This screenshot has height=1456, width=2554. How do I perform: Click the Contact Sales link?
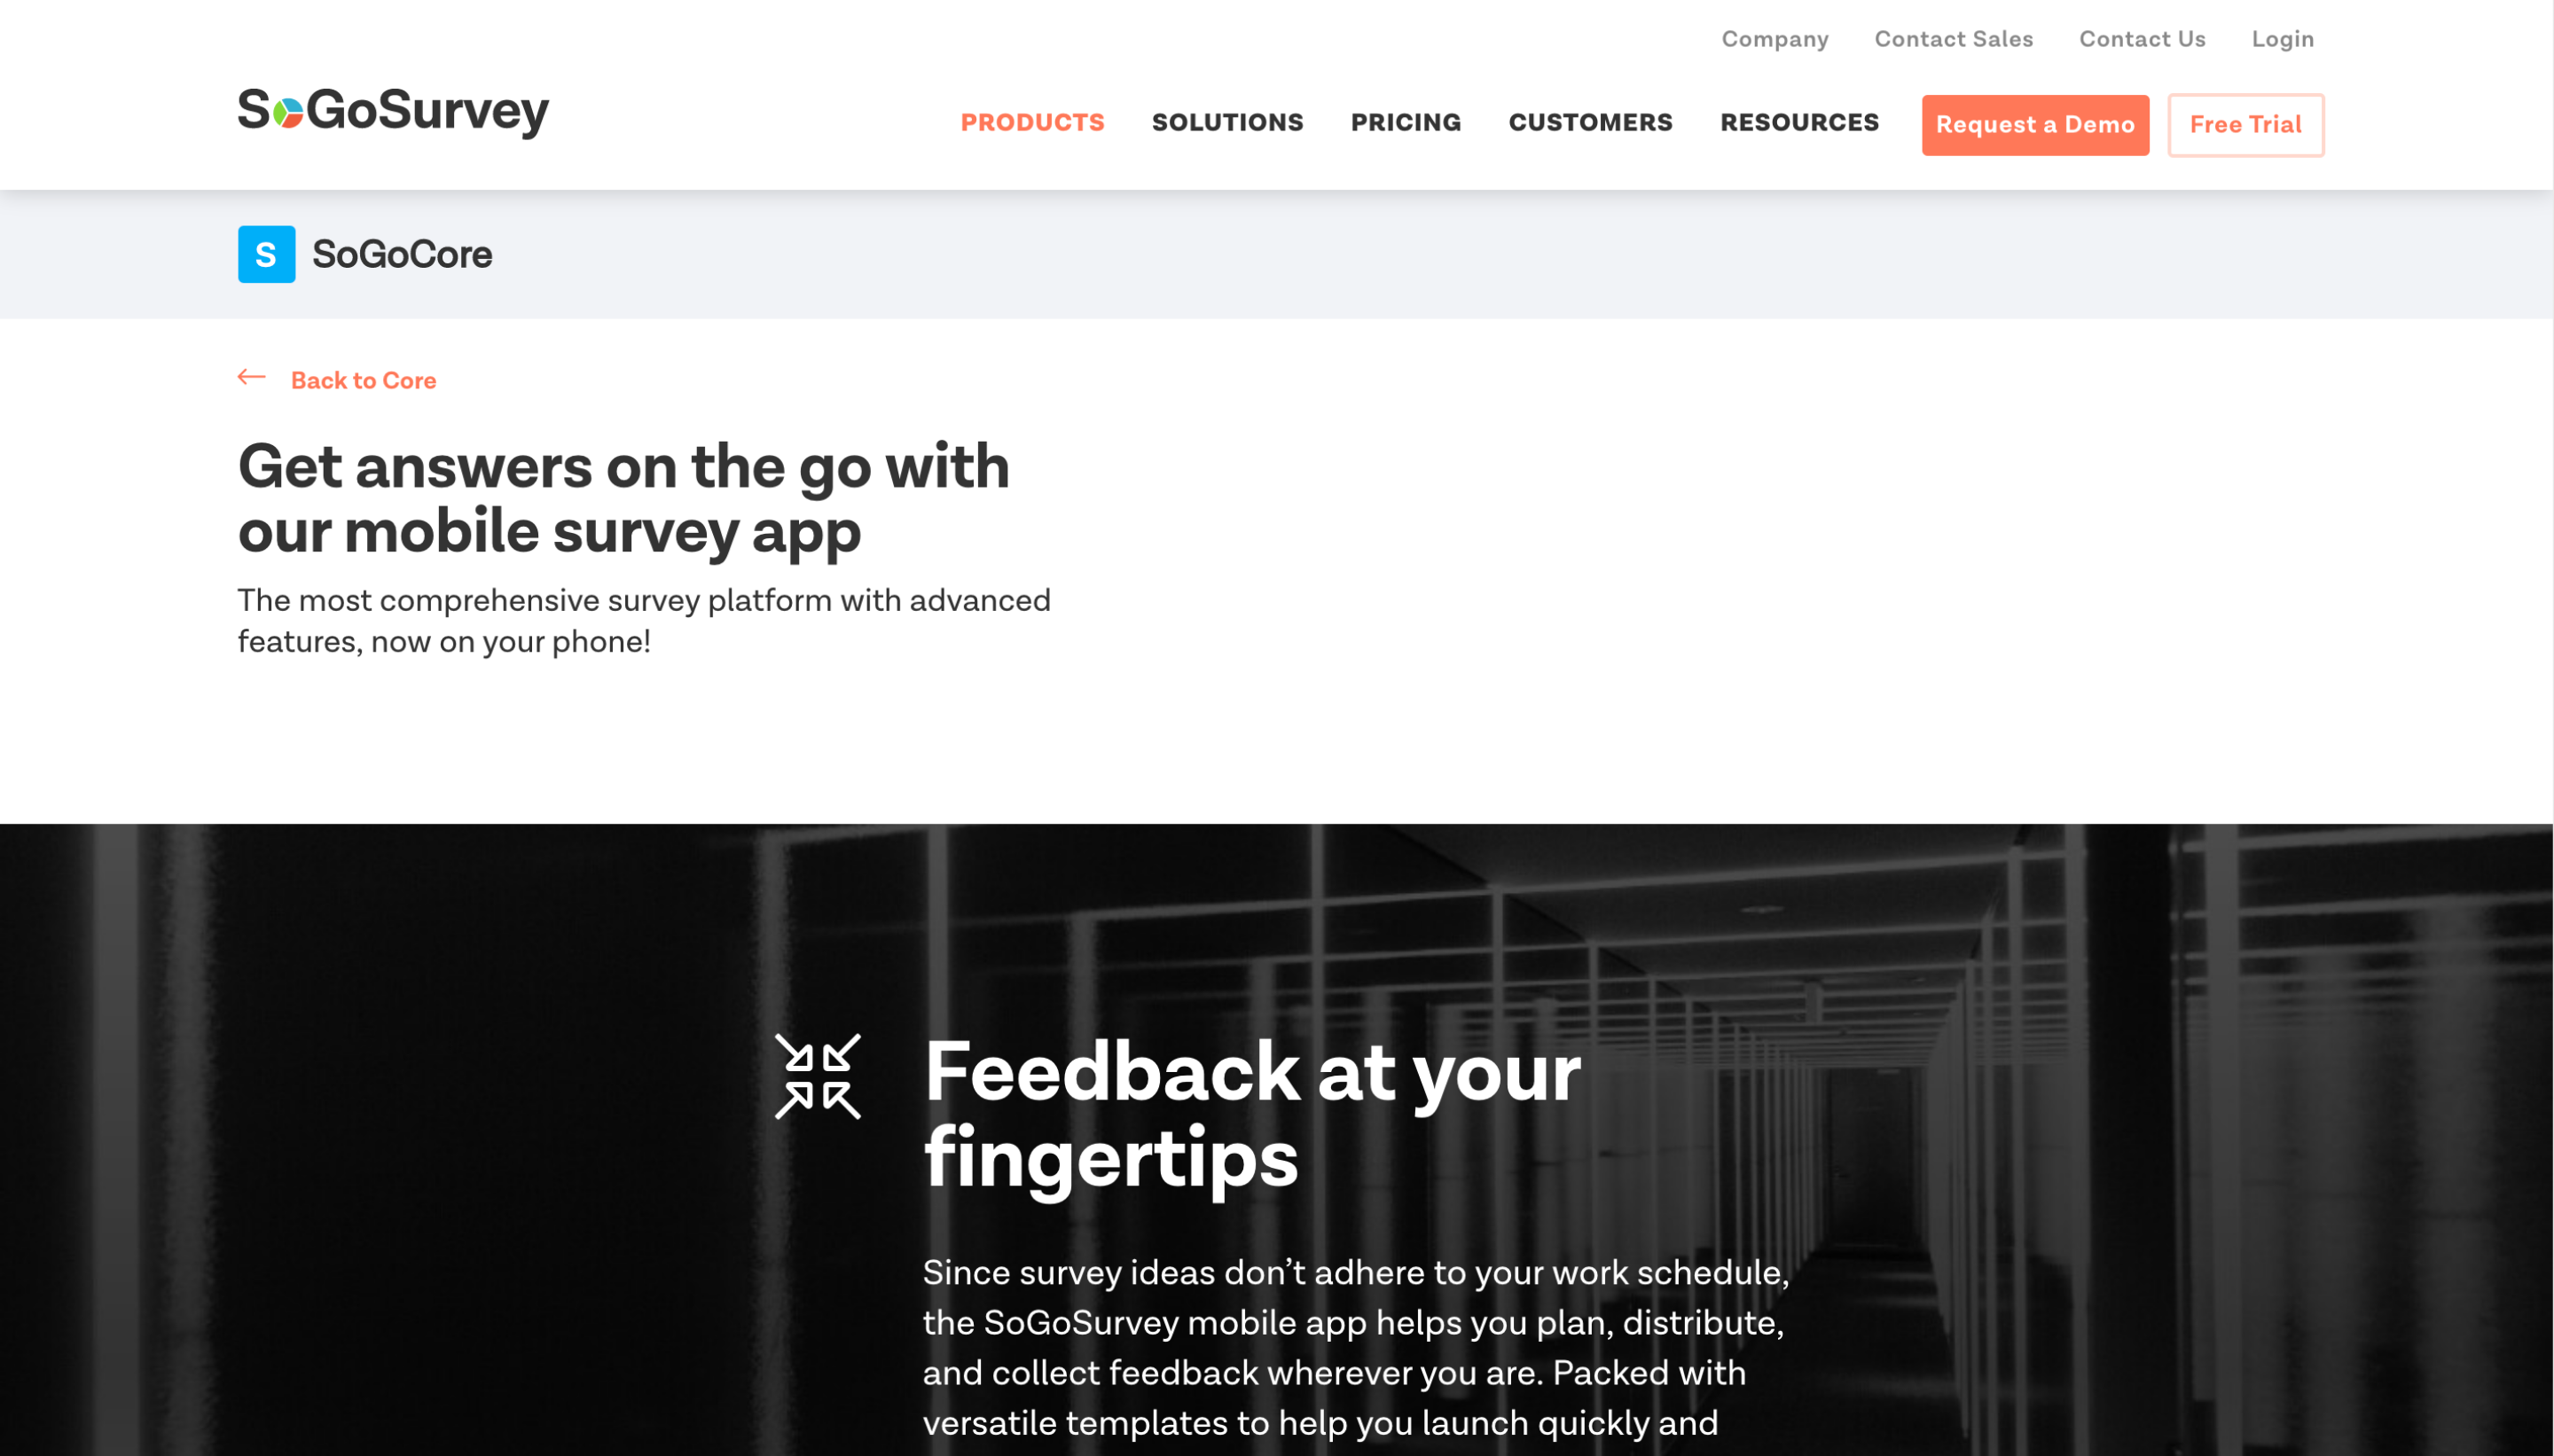[x=1953, y=39]
